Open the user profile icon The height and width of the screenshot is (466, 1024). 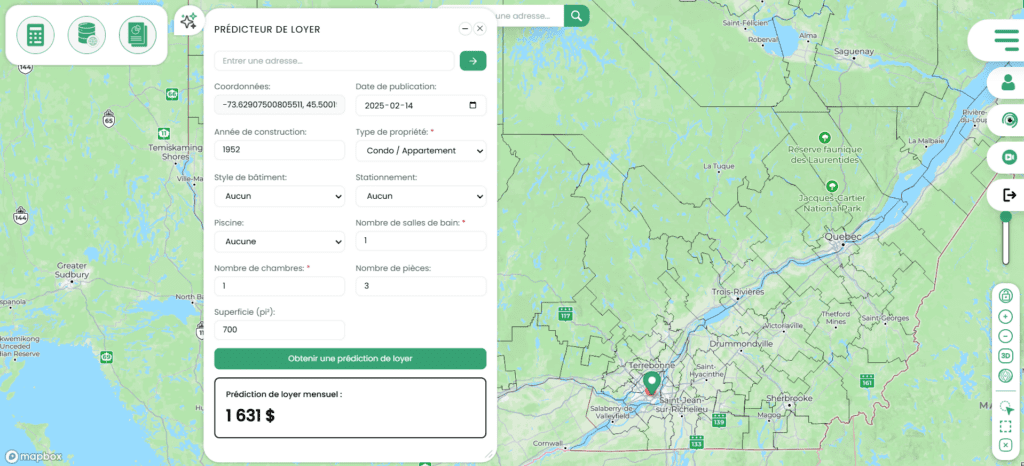click(x=1007, y=83)
